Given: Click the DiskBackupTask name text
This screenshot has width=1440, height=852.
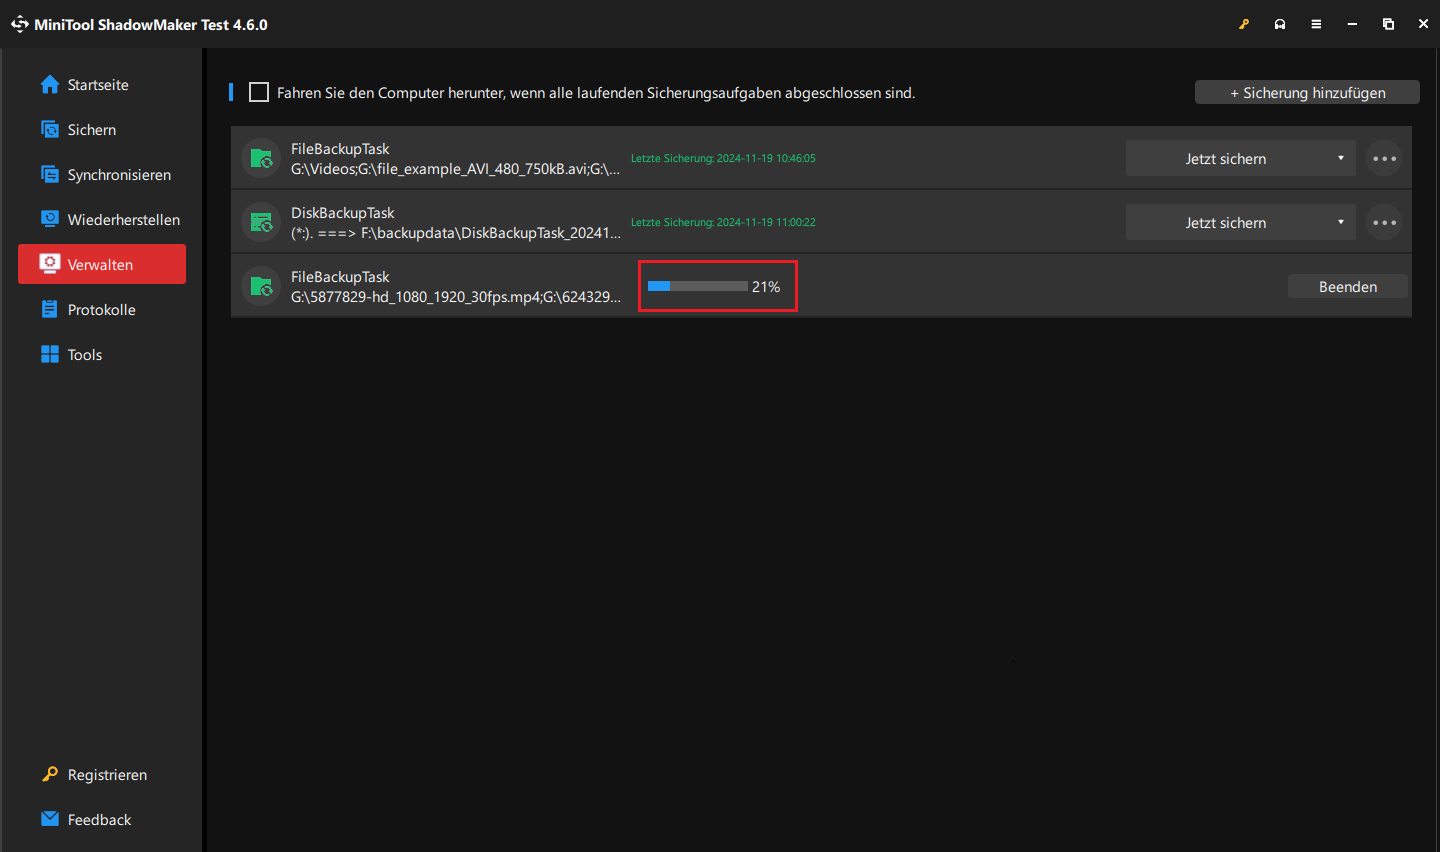Looking at the screenshot, I should pyautogui.click(x=343, y=213).
